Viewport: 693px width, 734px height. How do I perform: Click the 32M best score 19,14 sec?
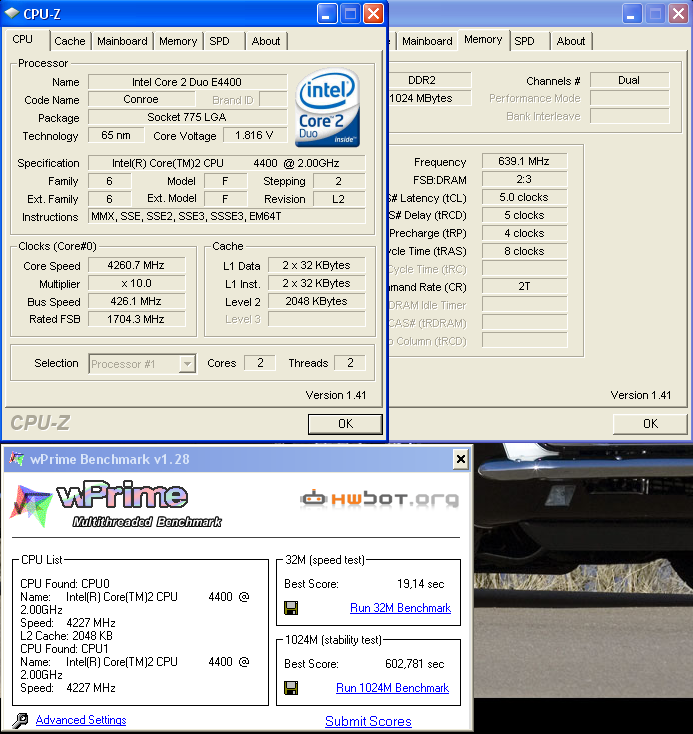point(420,584)
